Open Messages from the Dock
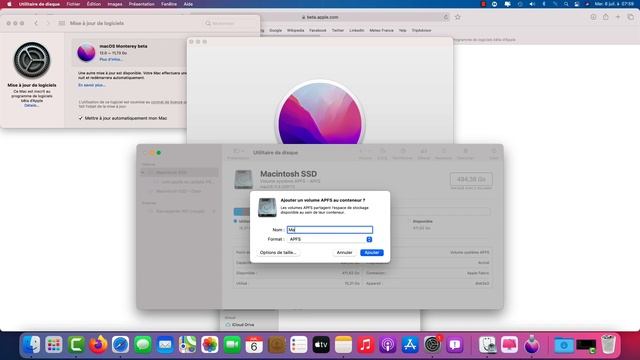The width and height of the screenshot is (640, 360). point(143,345)
